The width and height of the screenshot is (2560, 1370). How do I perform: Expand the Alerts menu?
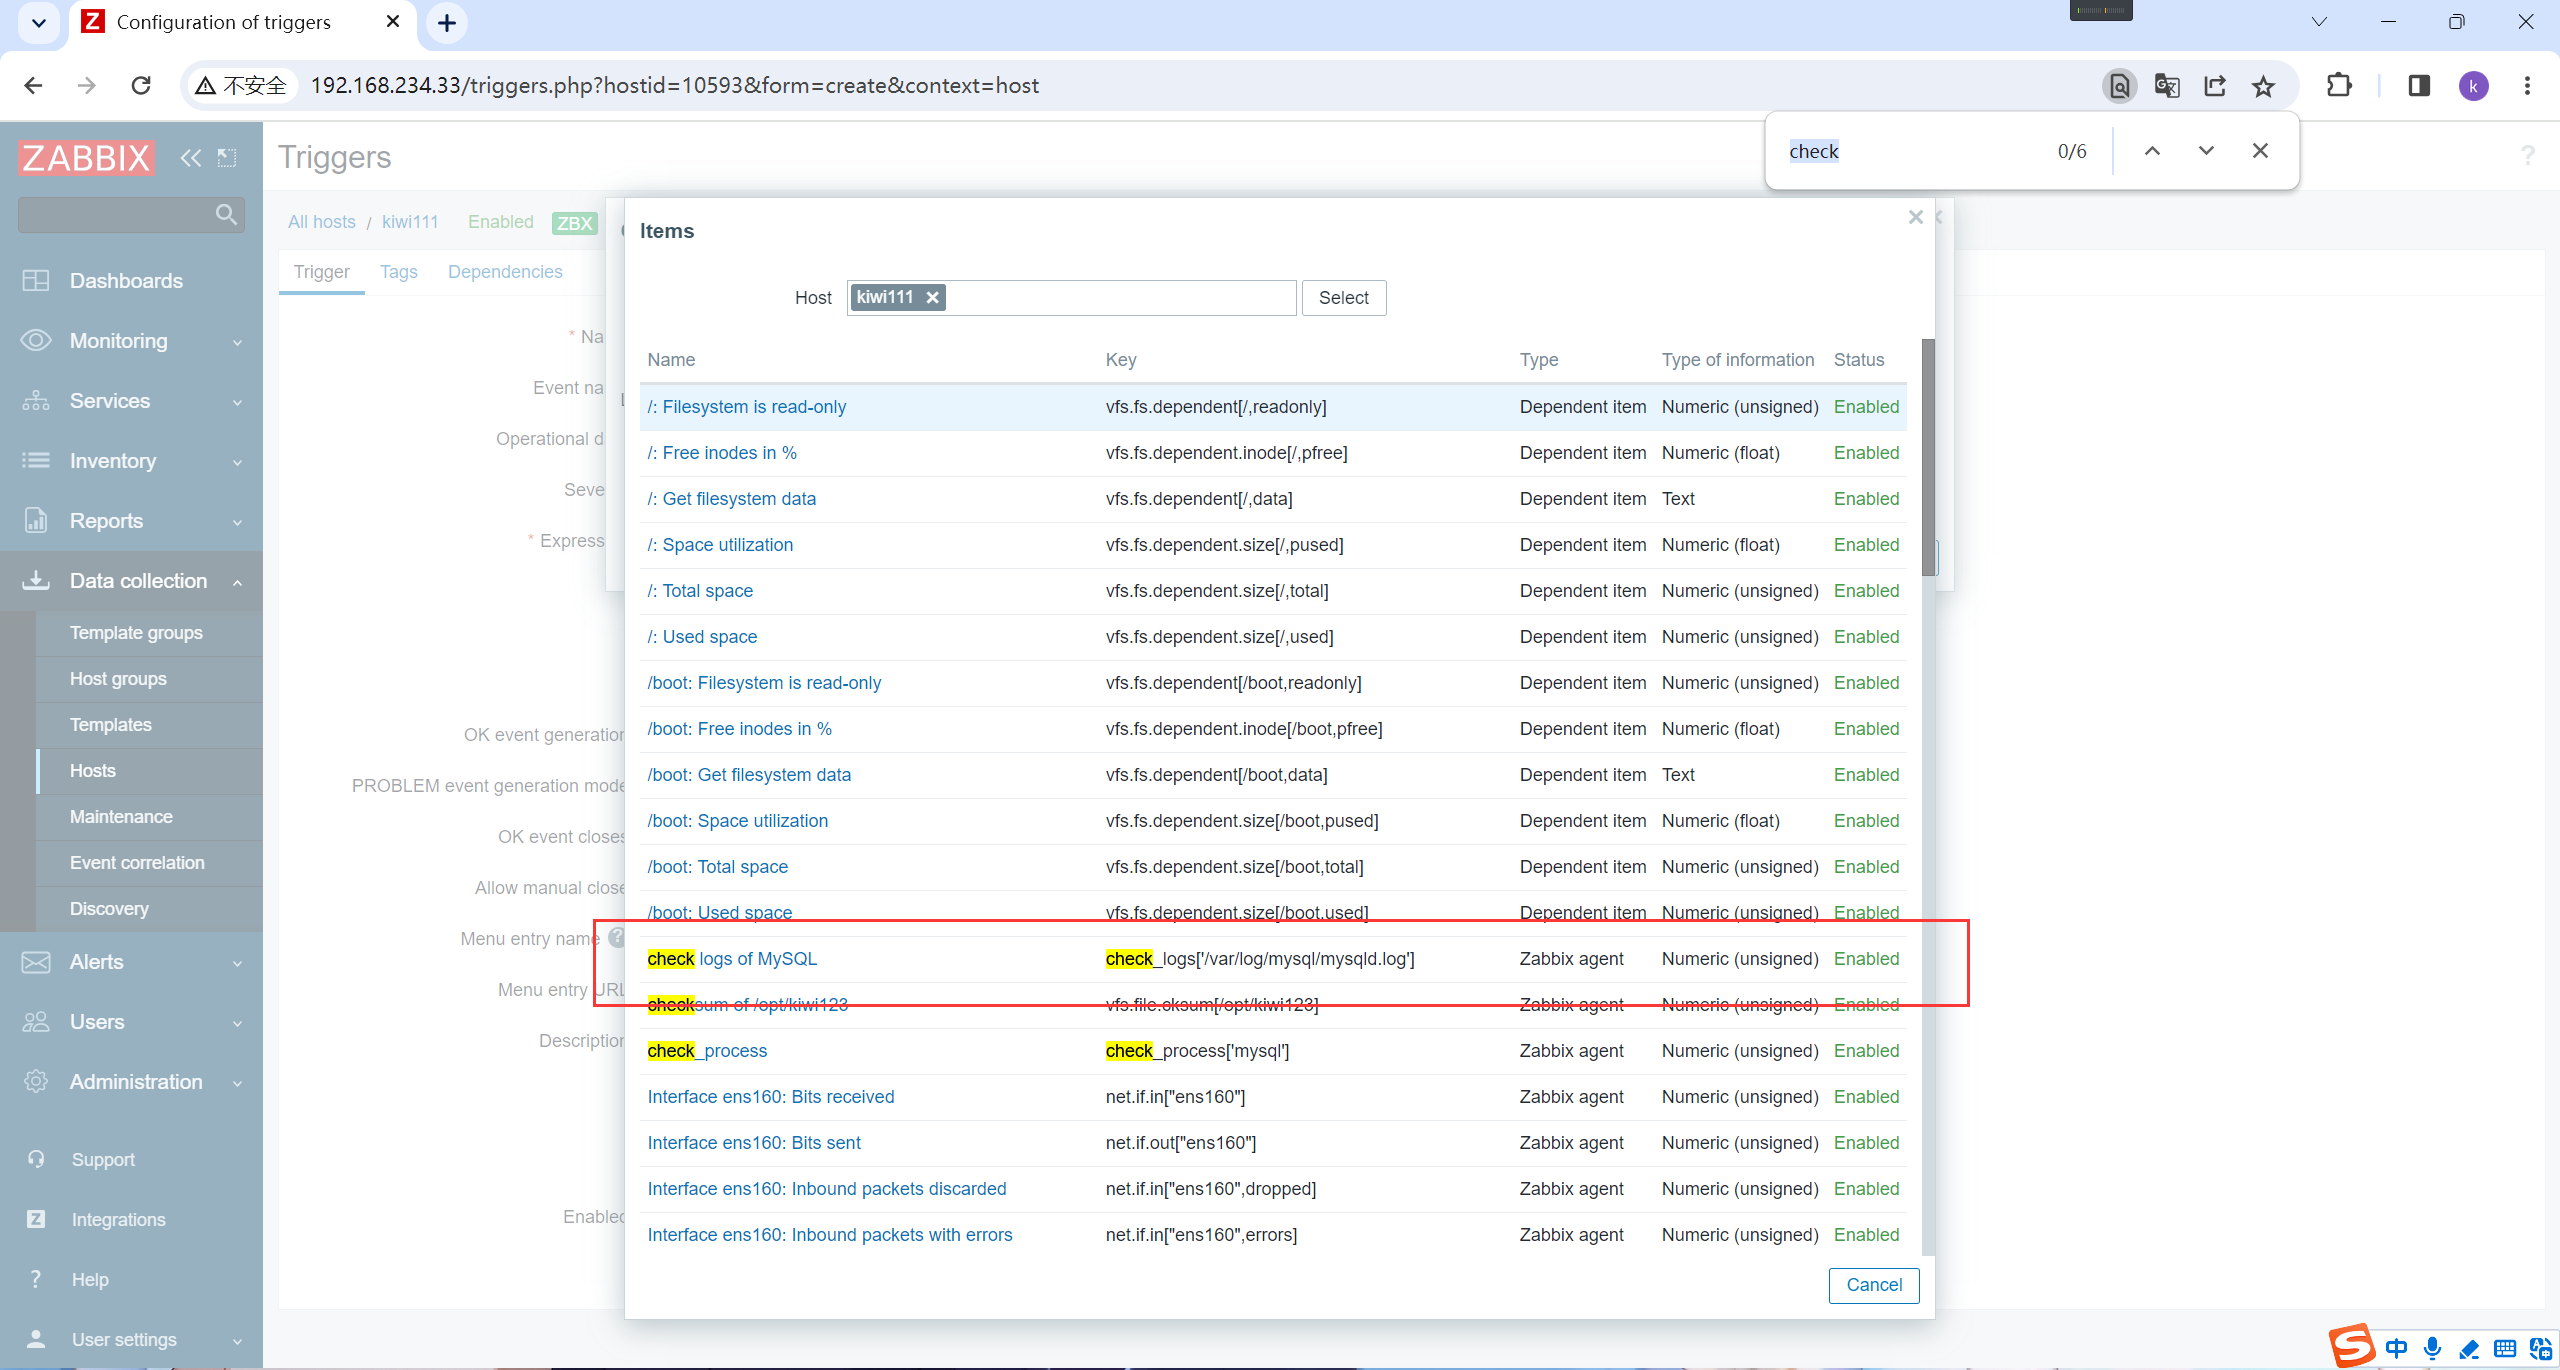131,962
